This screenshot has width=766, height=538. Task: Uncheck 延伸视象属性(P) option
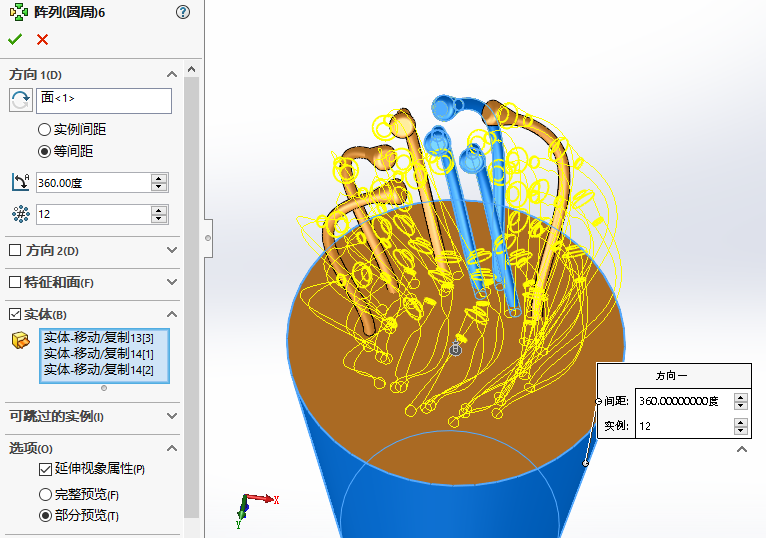coord(45,468)
